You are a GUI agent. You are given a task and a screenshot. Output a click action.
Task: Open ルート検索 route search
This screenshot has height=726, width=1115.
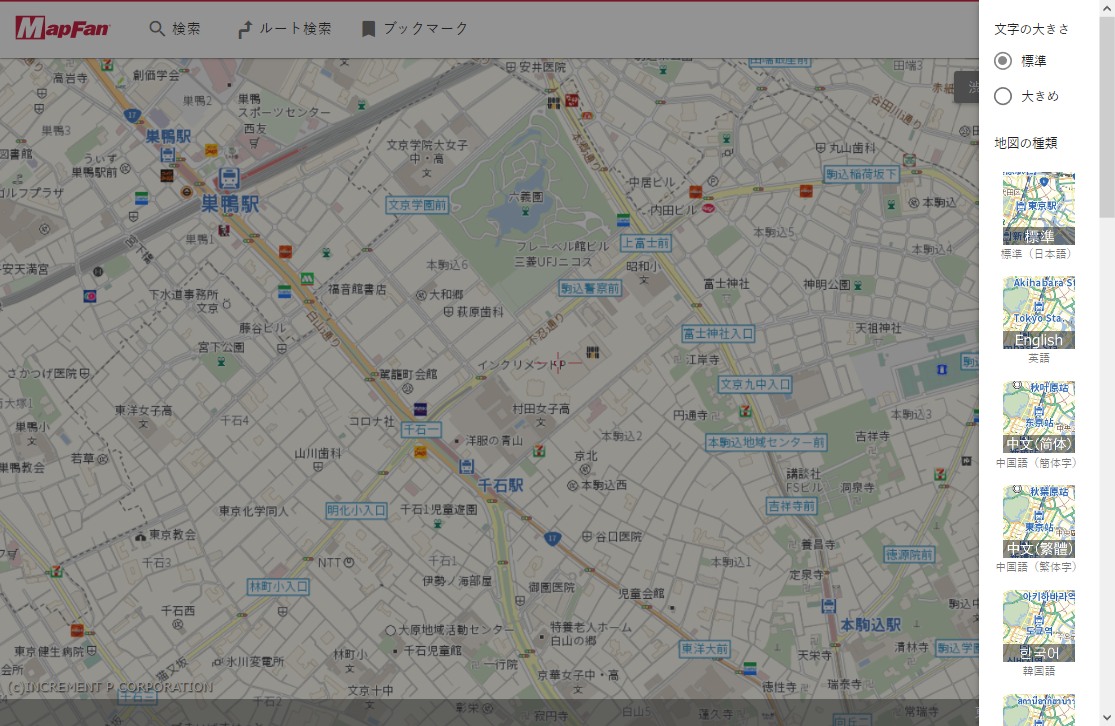click(284, 28)
